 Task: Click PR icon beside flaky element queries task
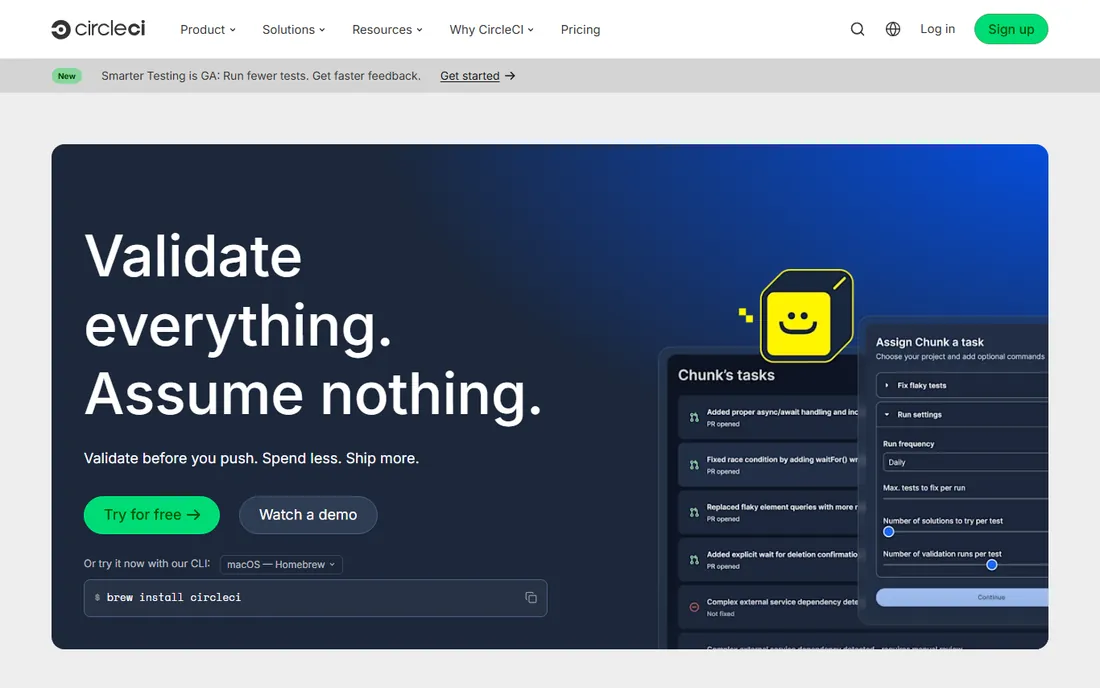[694, 513]
